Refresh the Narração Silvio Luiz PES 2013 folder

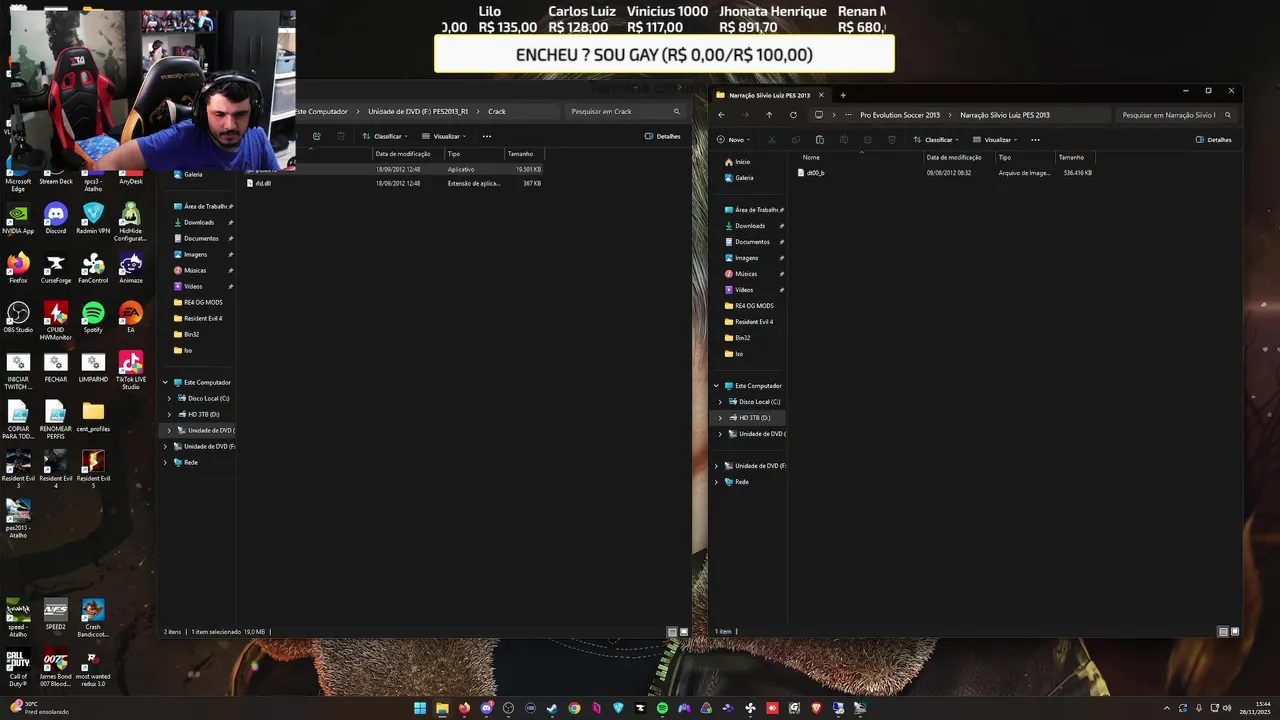tap(793, 115)
